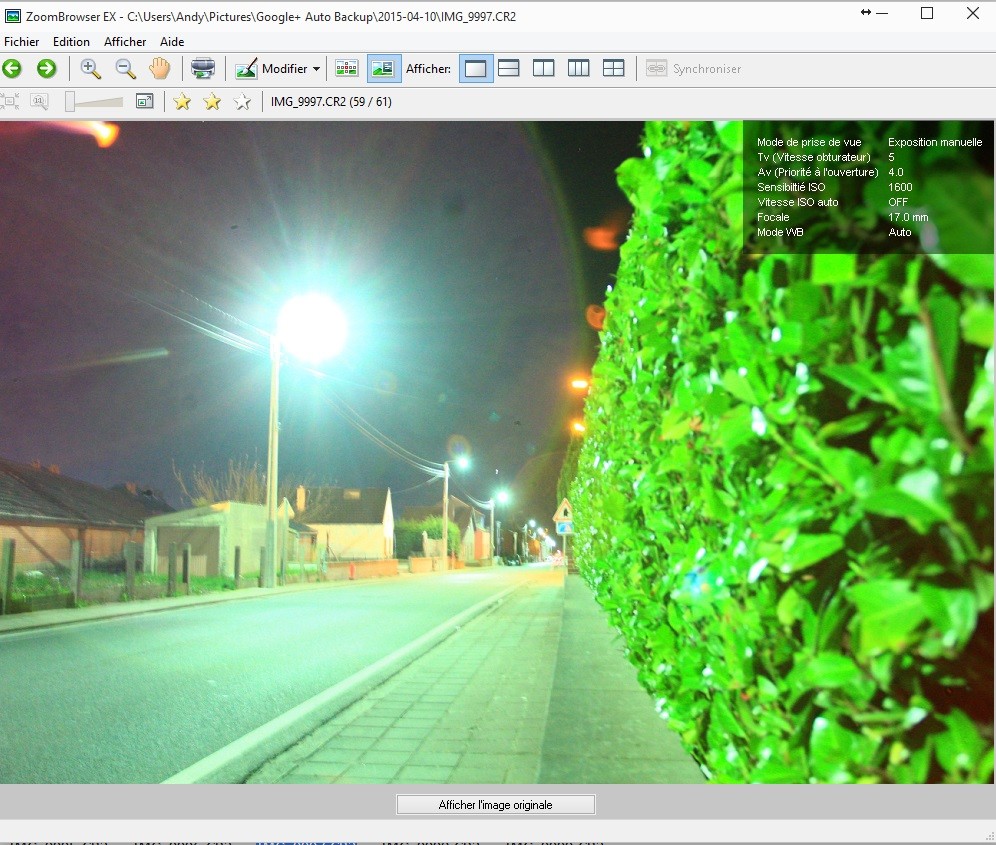Image resolution: width=996 pixels, height=845 pixels.
Task: Click the '17.0 mm' focal length value
Action: coord(908,217)
